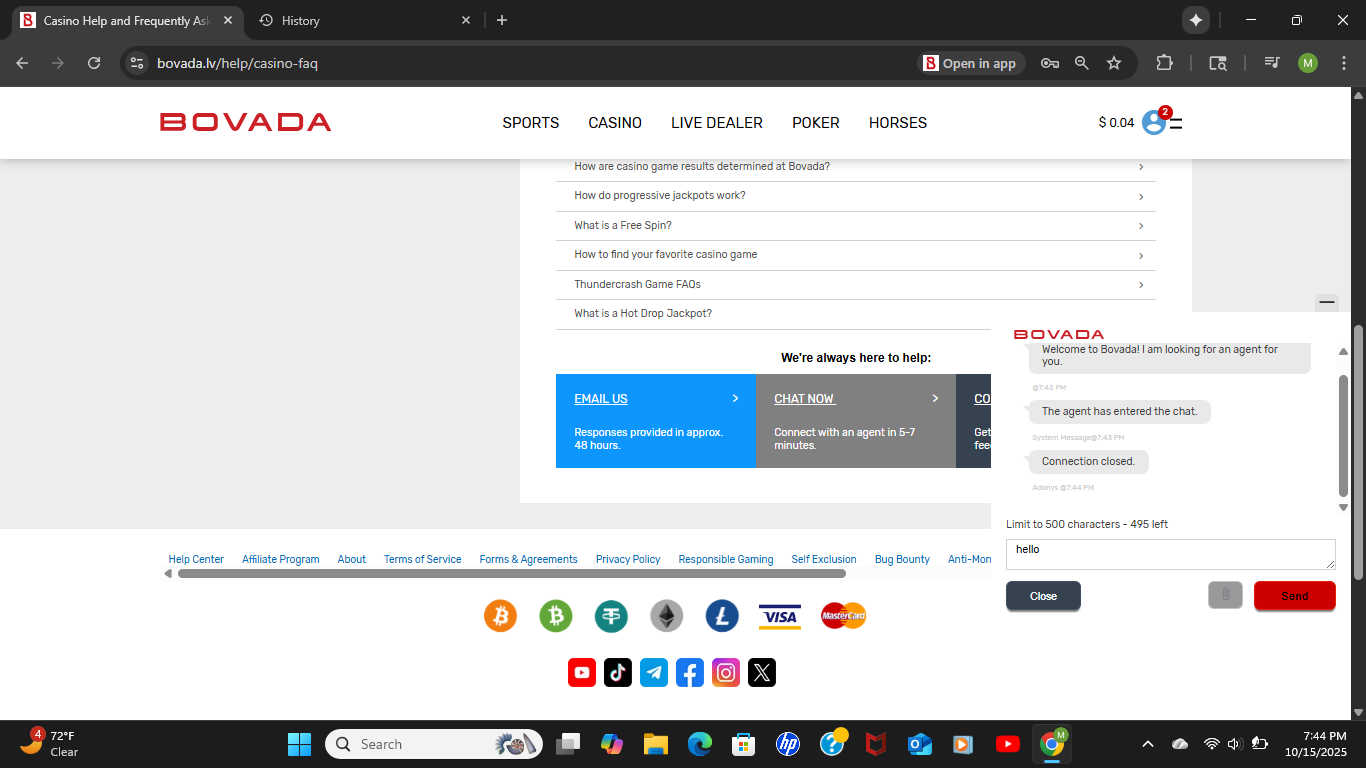Click the Bitcoin payment icon
This screenshot has width=1366, height=768.
pyautogui.click(x=500, y=616)
